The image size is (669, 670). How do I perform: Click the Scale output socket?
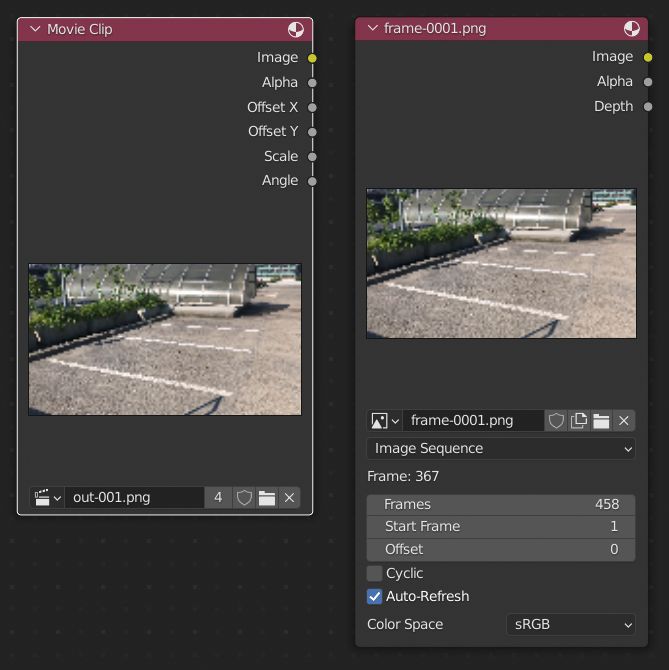coord(312,156)
